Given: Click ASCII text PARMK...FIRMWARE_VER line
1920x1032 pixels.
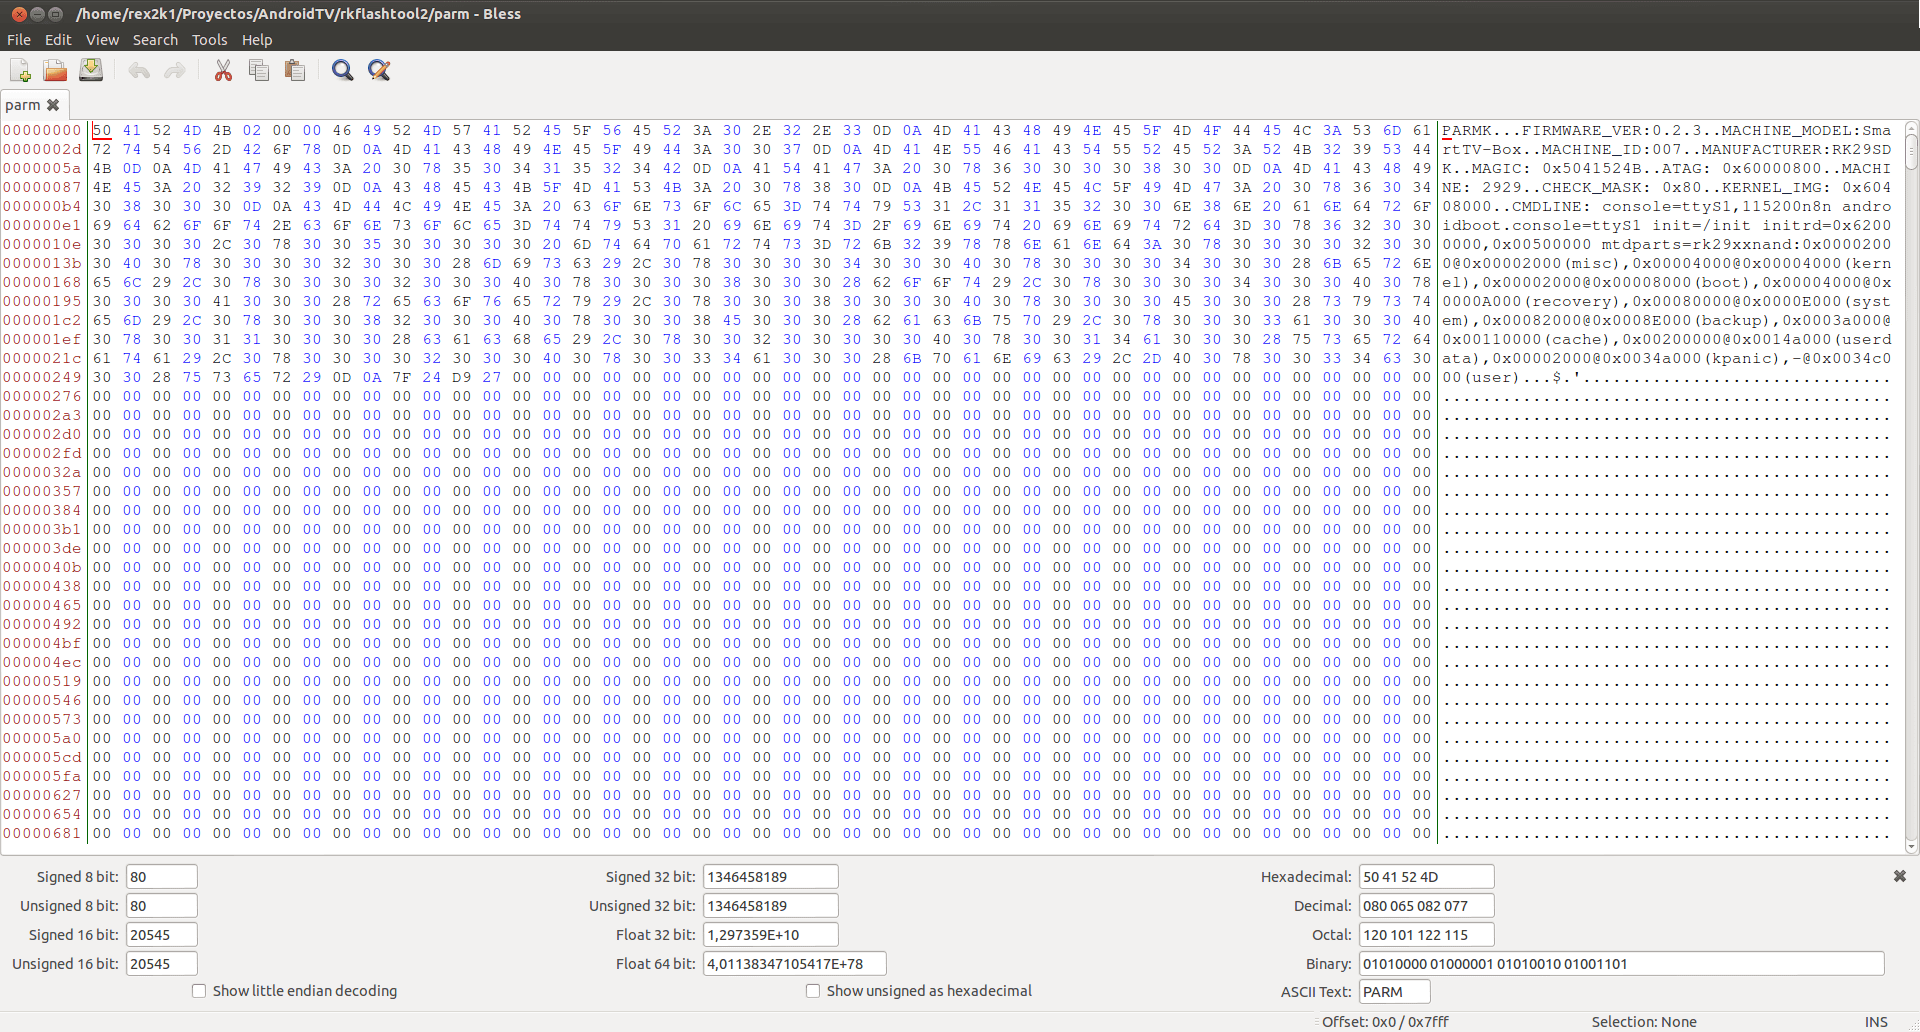Looking at the screenshot, I should (x=1666, y=130).
